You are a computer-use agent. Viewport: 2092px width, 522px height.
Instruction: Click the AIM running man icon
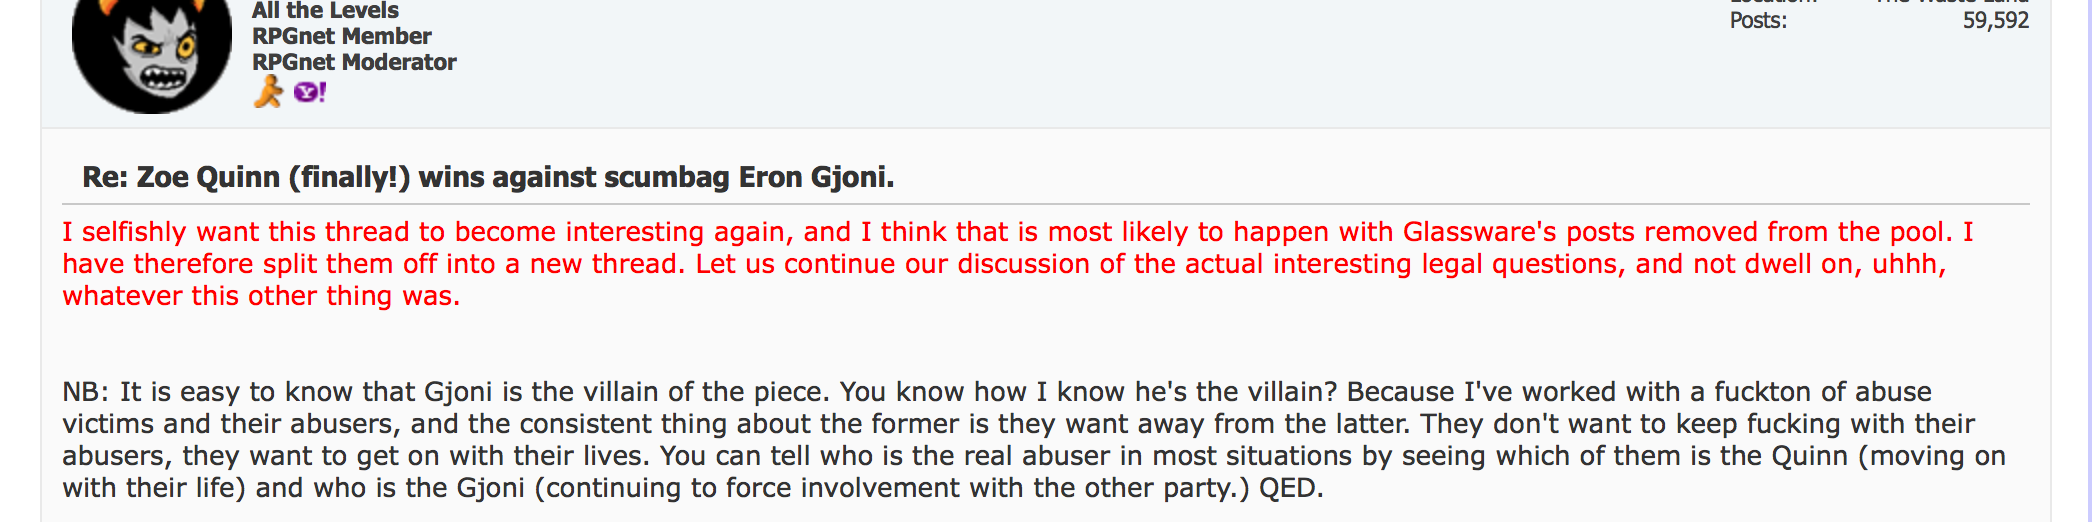(x=268, y=93)
